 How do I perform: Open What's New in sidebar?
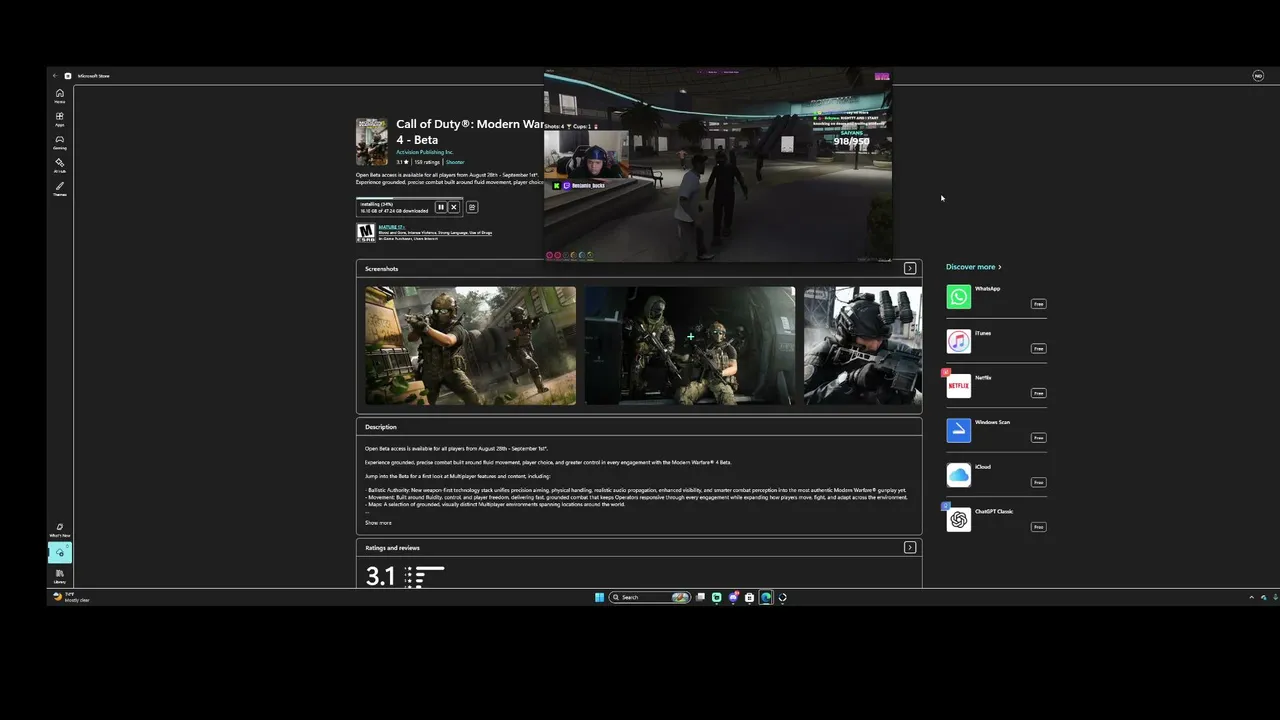(59, 530)
